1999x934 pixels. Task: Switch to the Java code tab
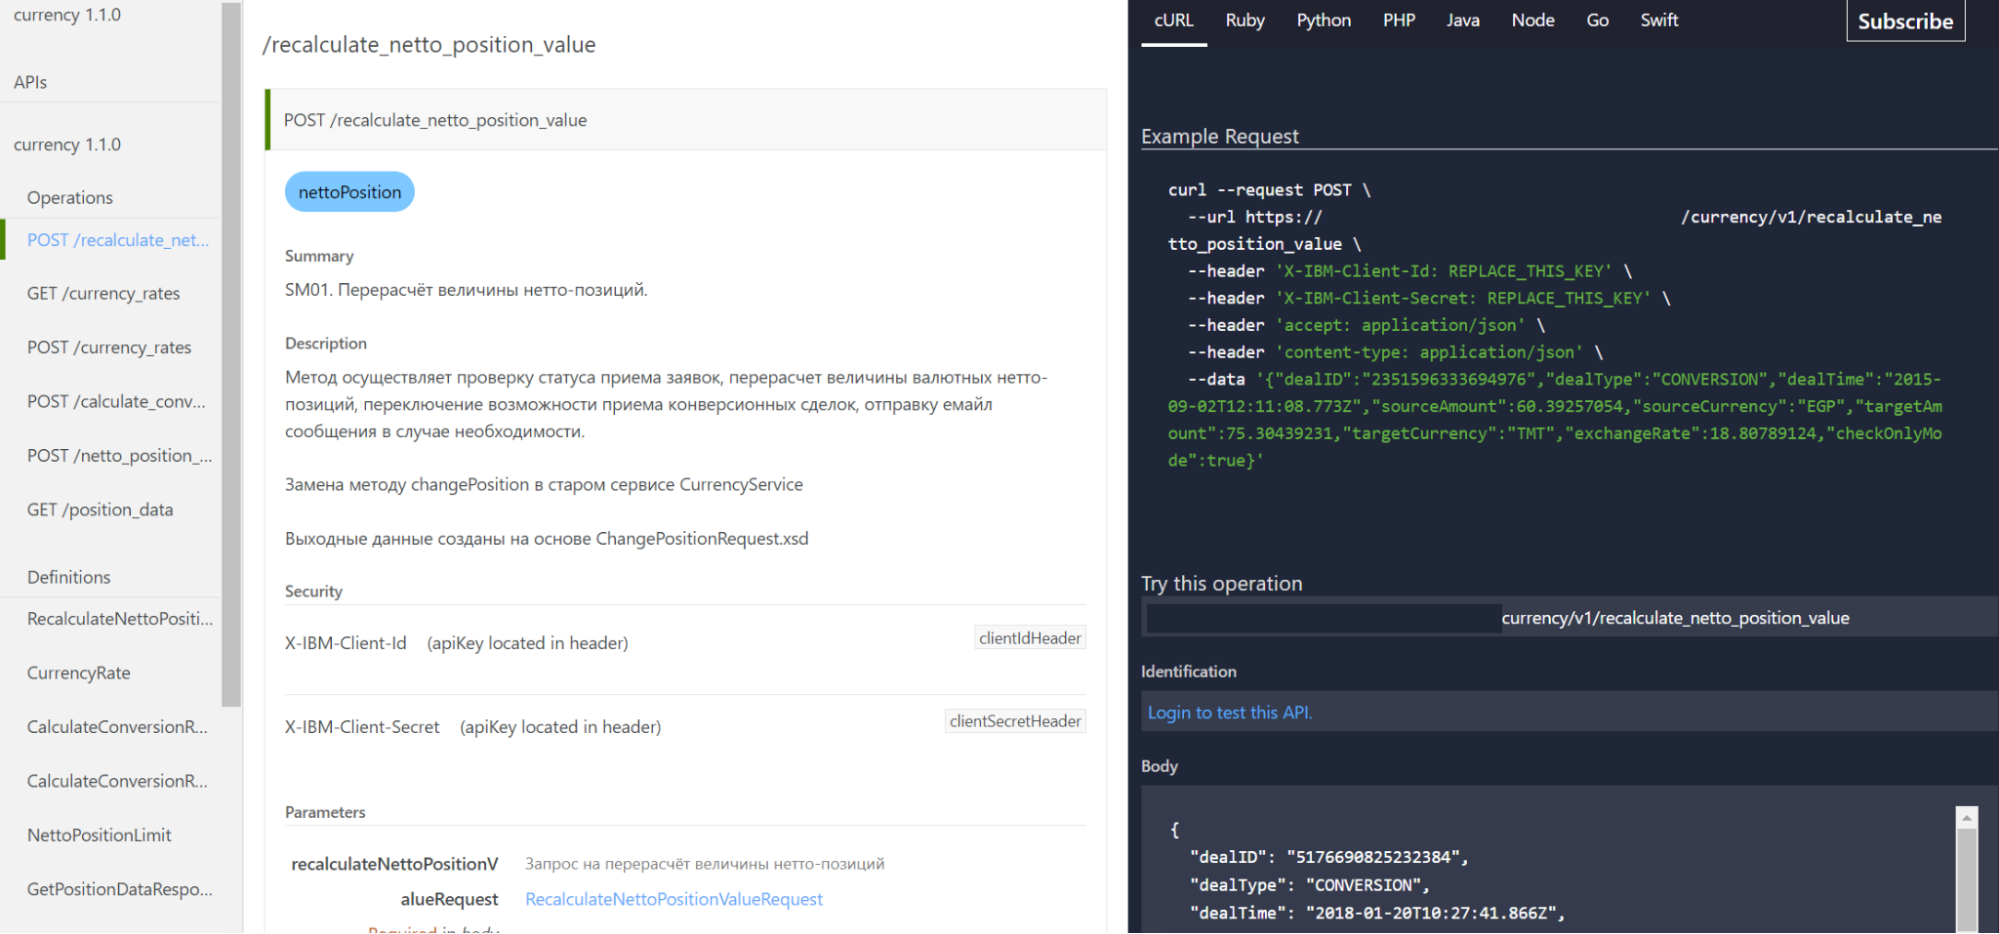1463,21
